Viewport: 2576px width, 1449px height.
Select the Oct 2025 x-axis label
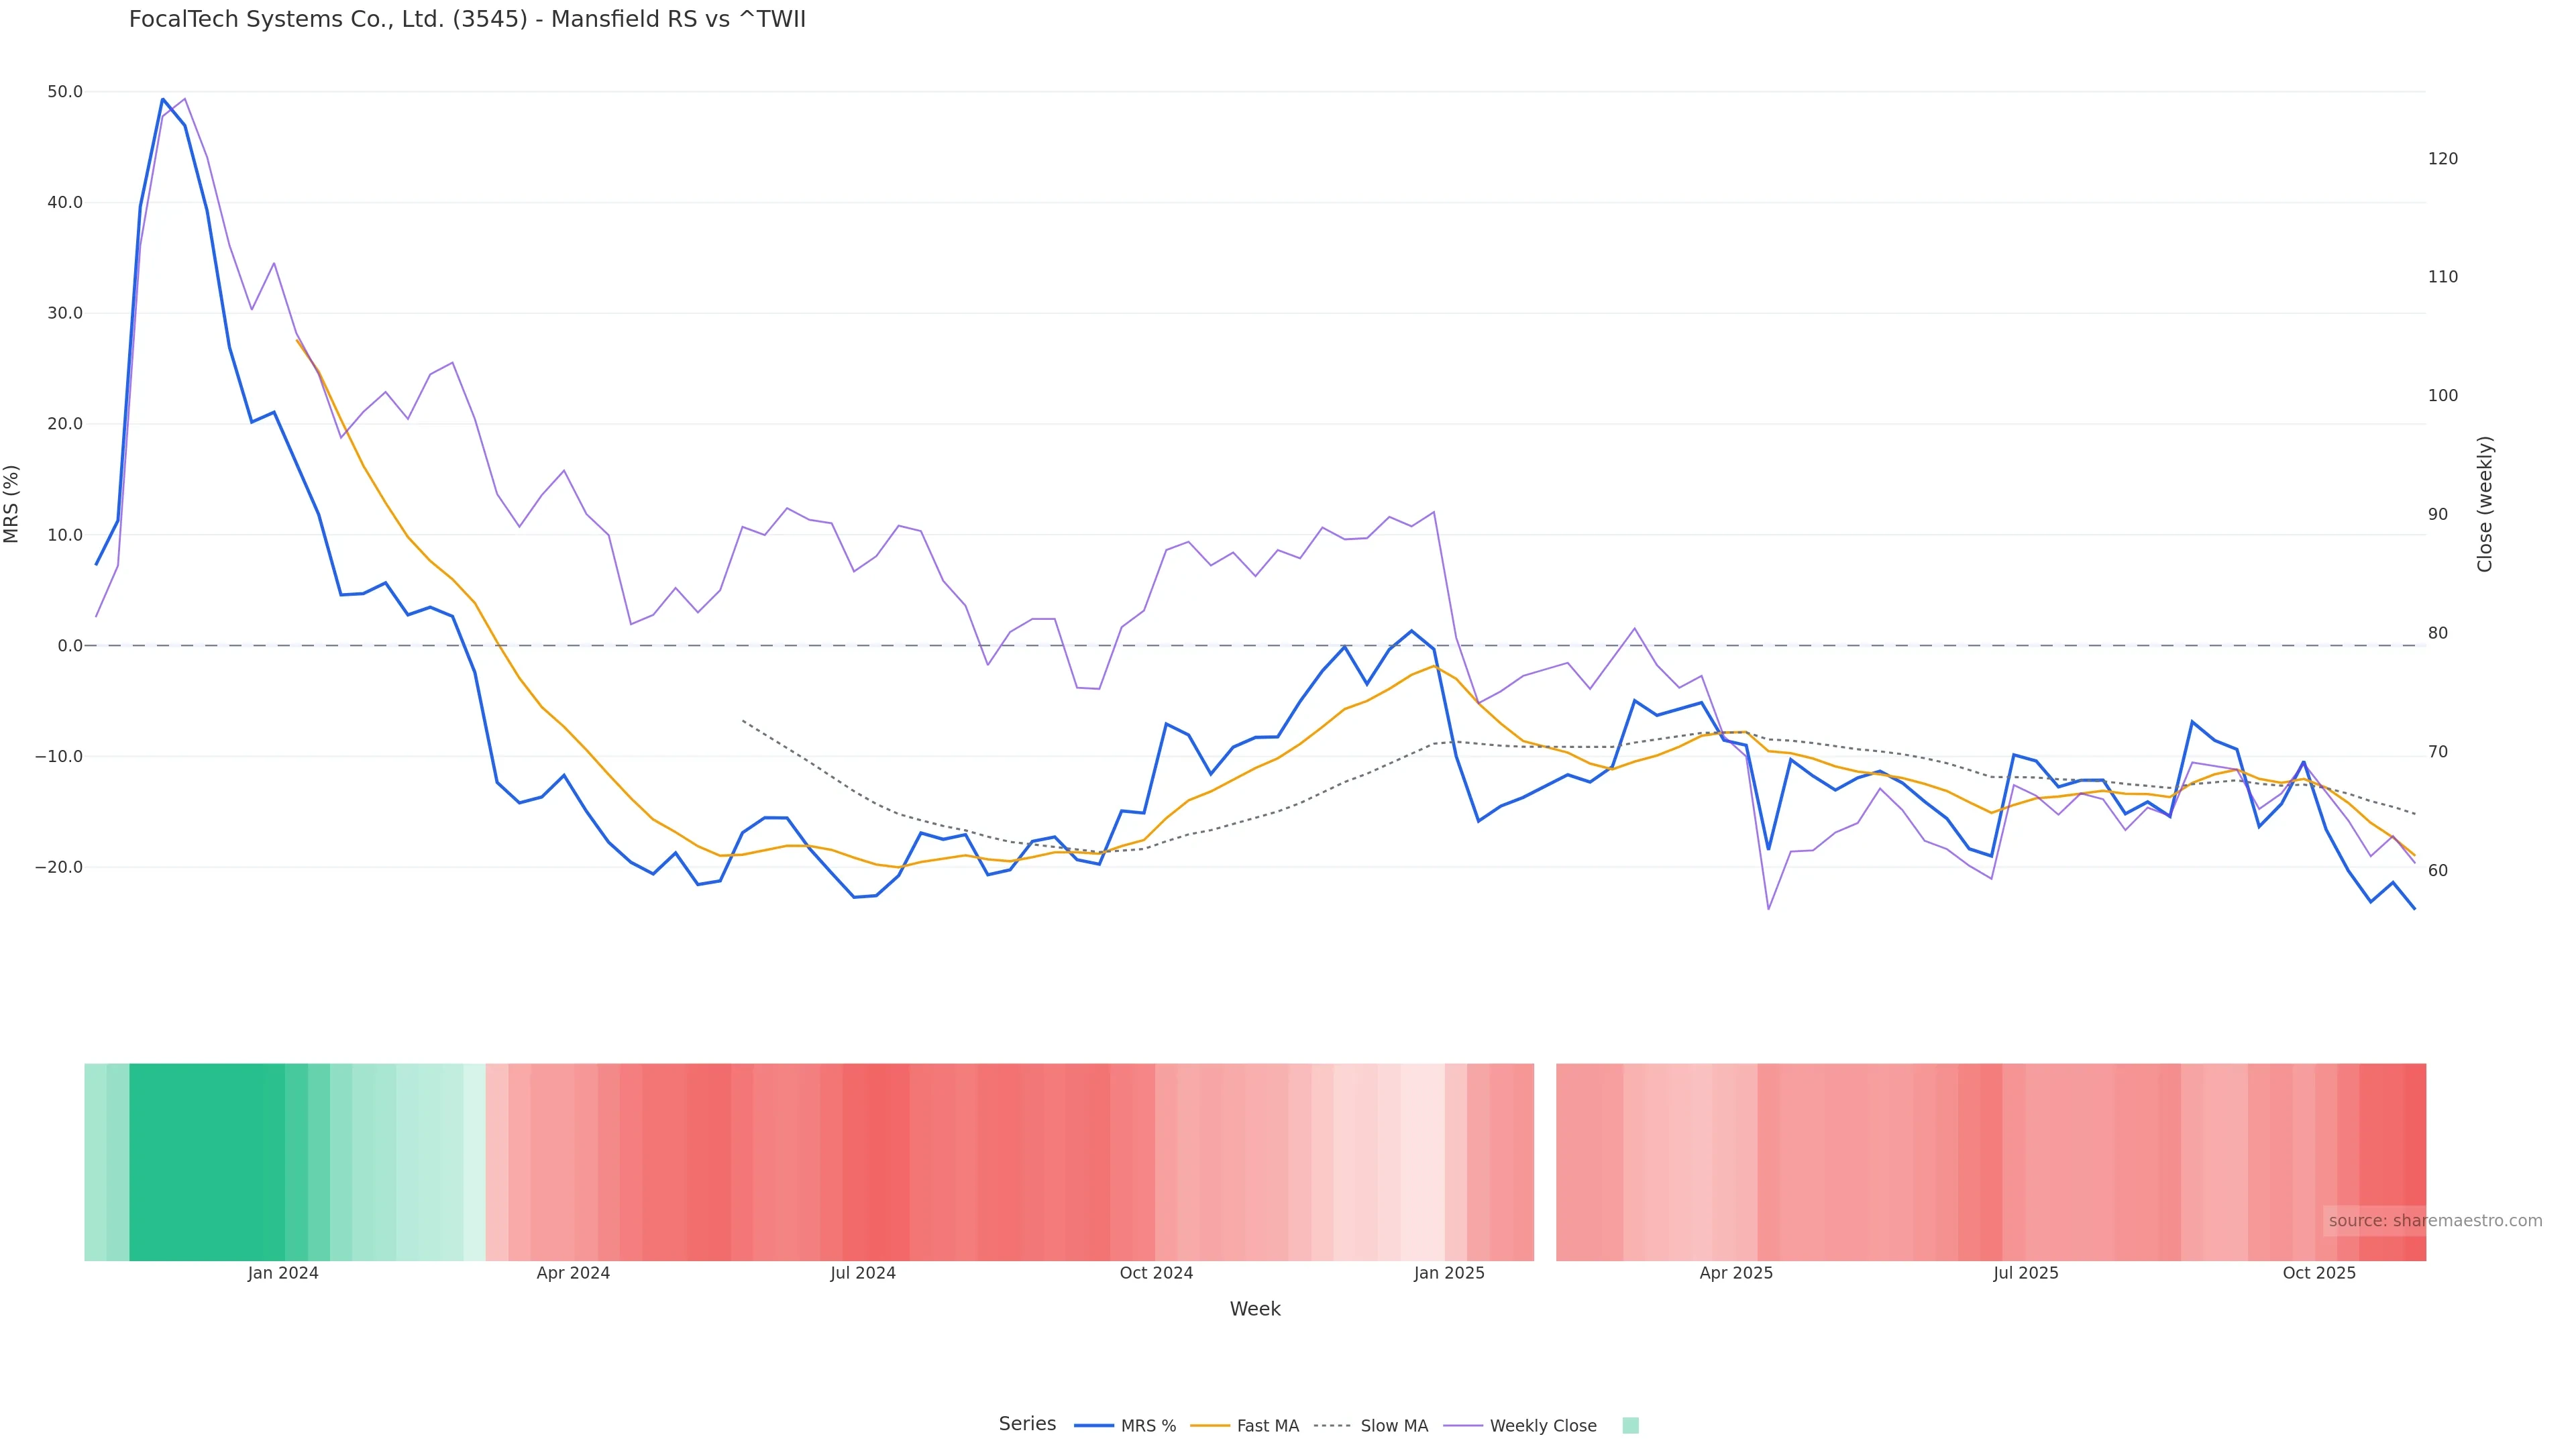(2319, 1274)
